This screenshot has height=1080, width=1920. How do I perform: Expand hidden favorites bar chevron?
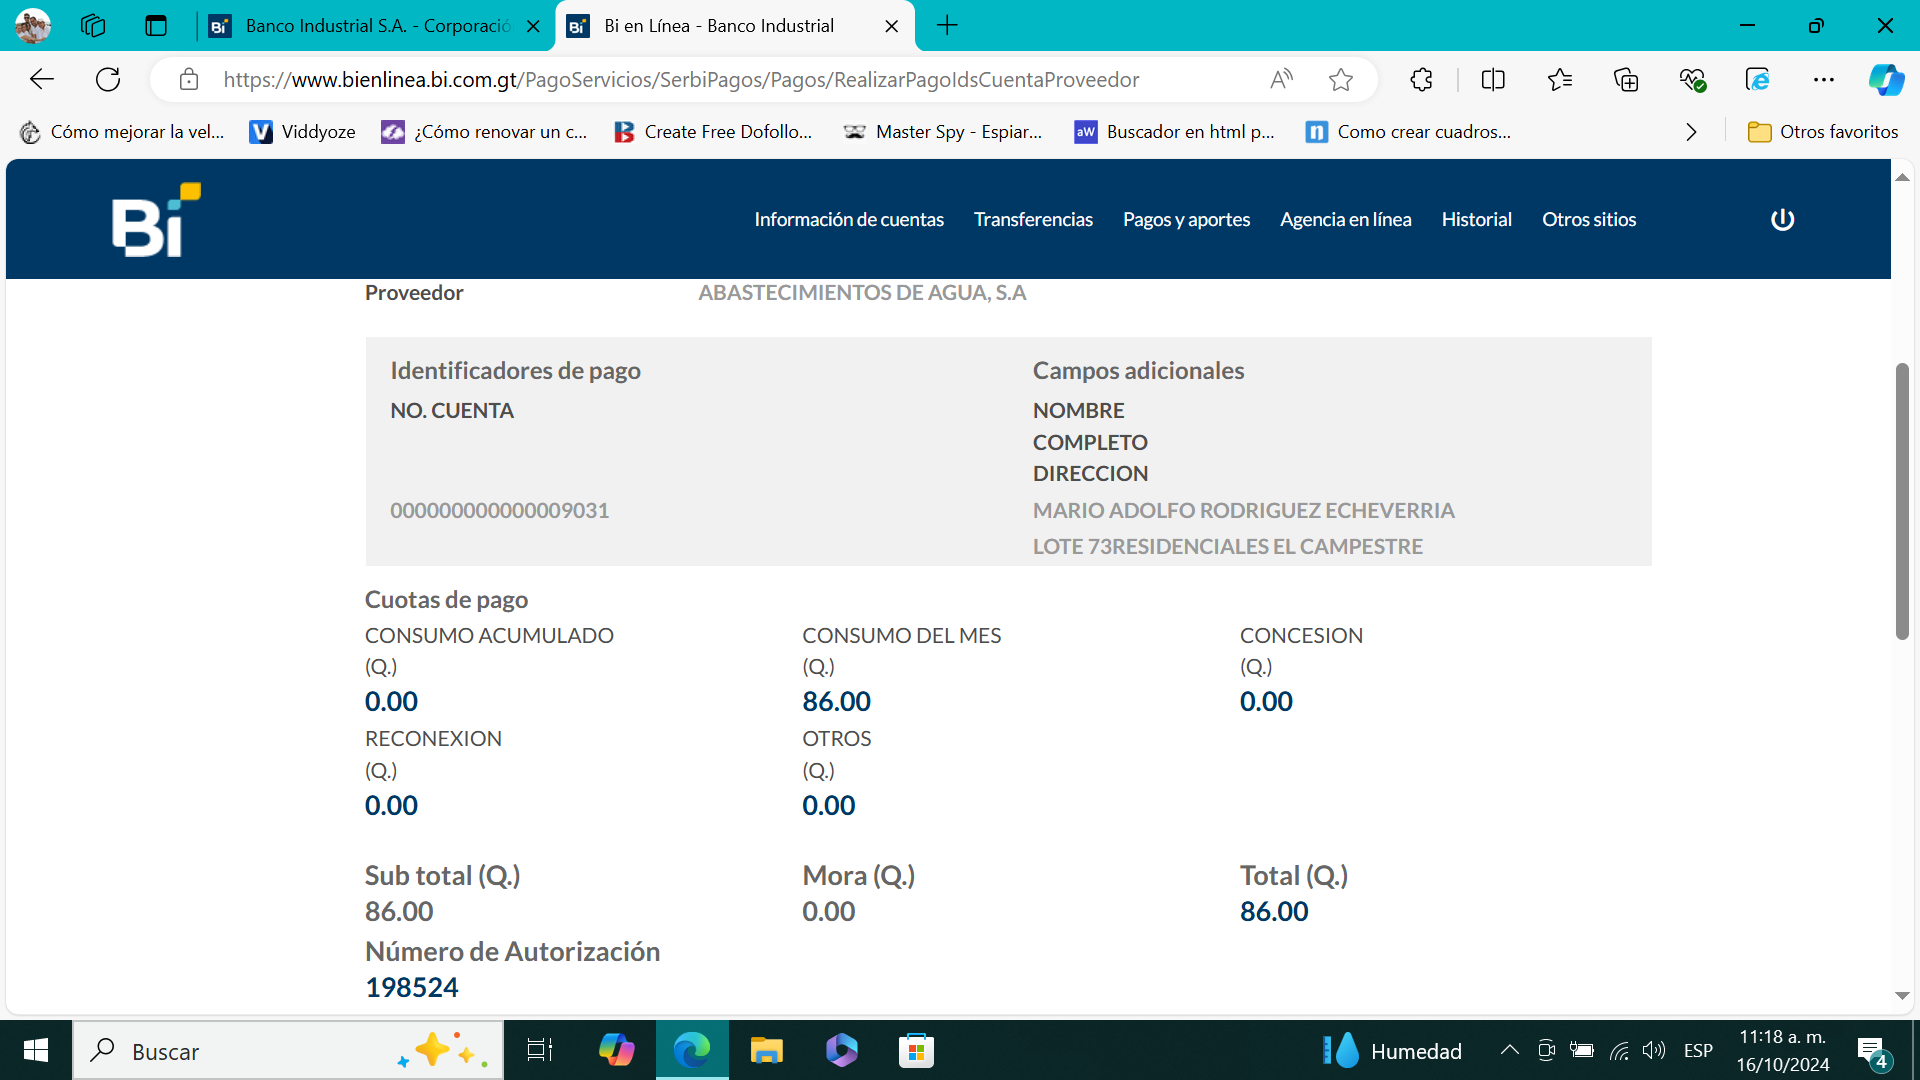click(x=1691, y=132)
